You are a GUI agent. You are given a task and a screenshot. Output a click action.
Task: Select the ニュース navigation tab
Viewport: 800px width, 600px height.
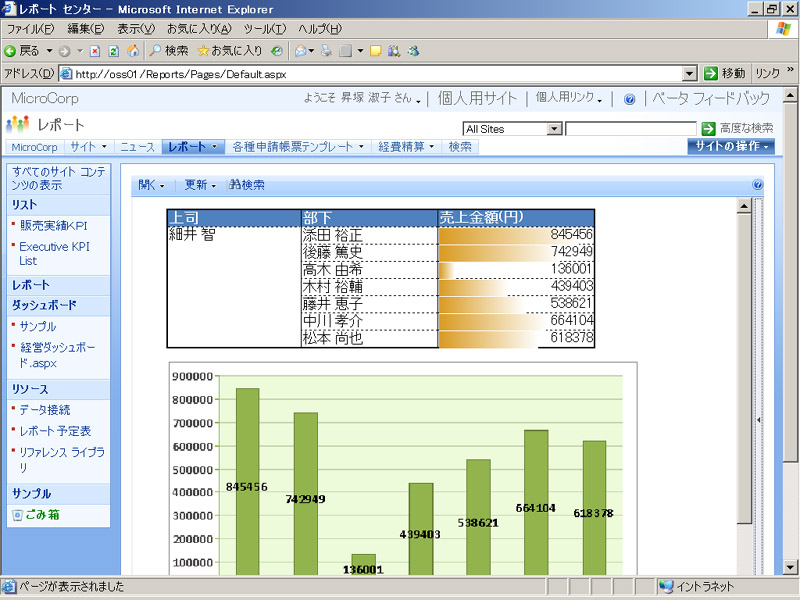pos(137,147)
